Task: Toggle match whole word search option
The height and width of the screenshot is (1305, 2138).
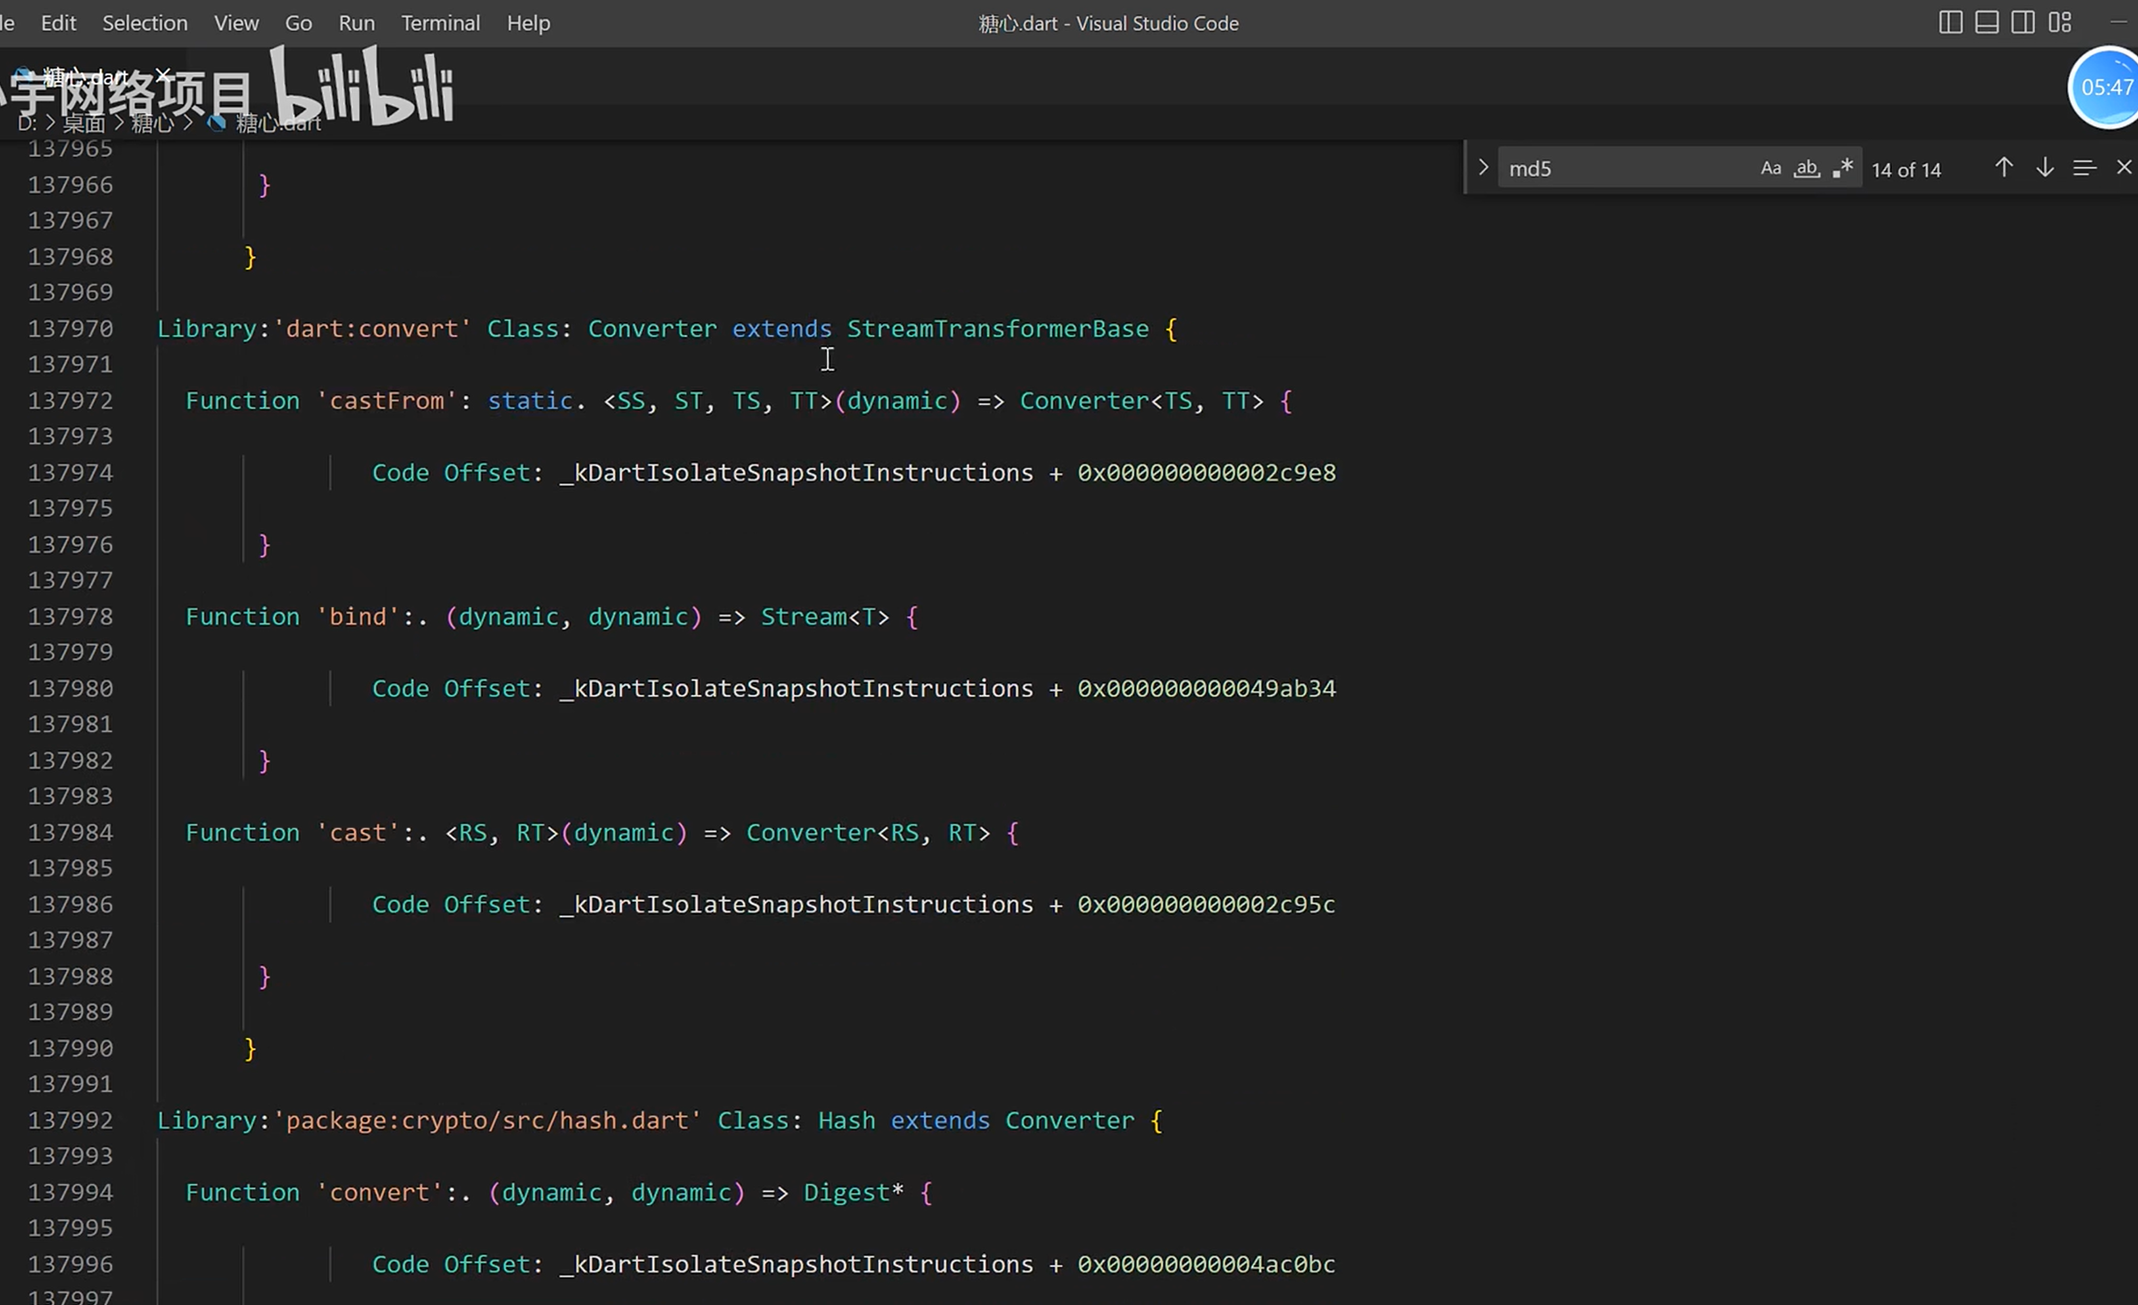Action: pos(1807,168)
